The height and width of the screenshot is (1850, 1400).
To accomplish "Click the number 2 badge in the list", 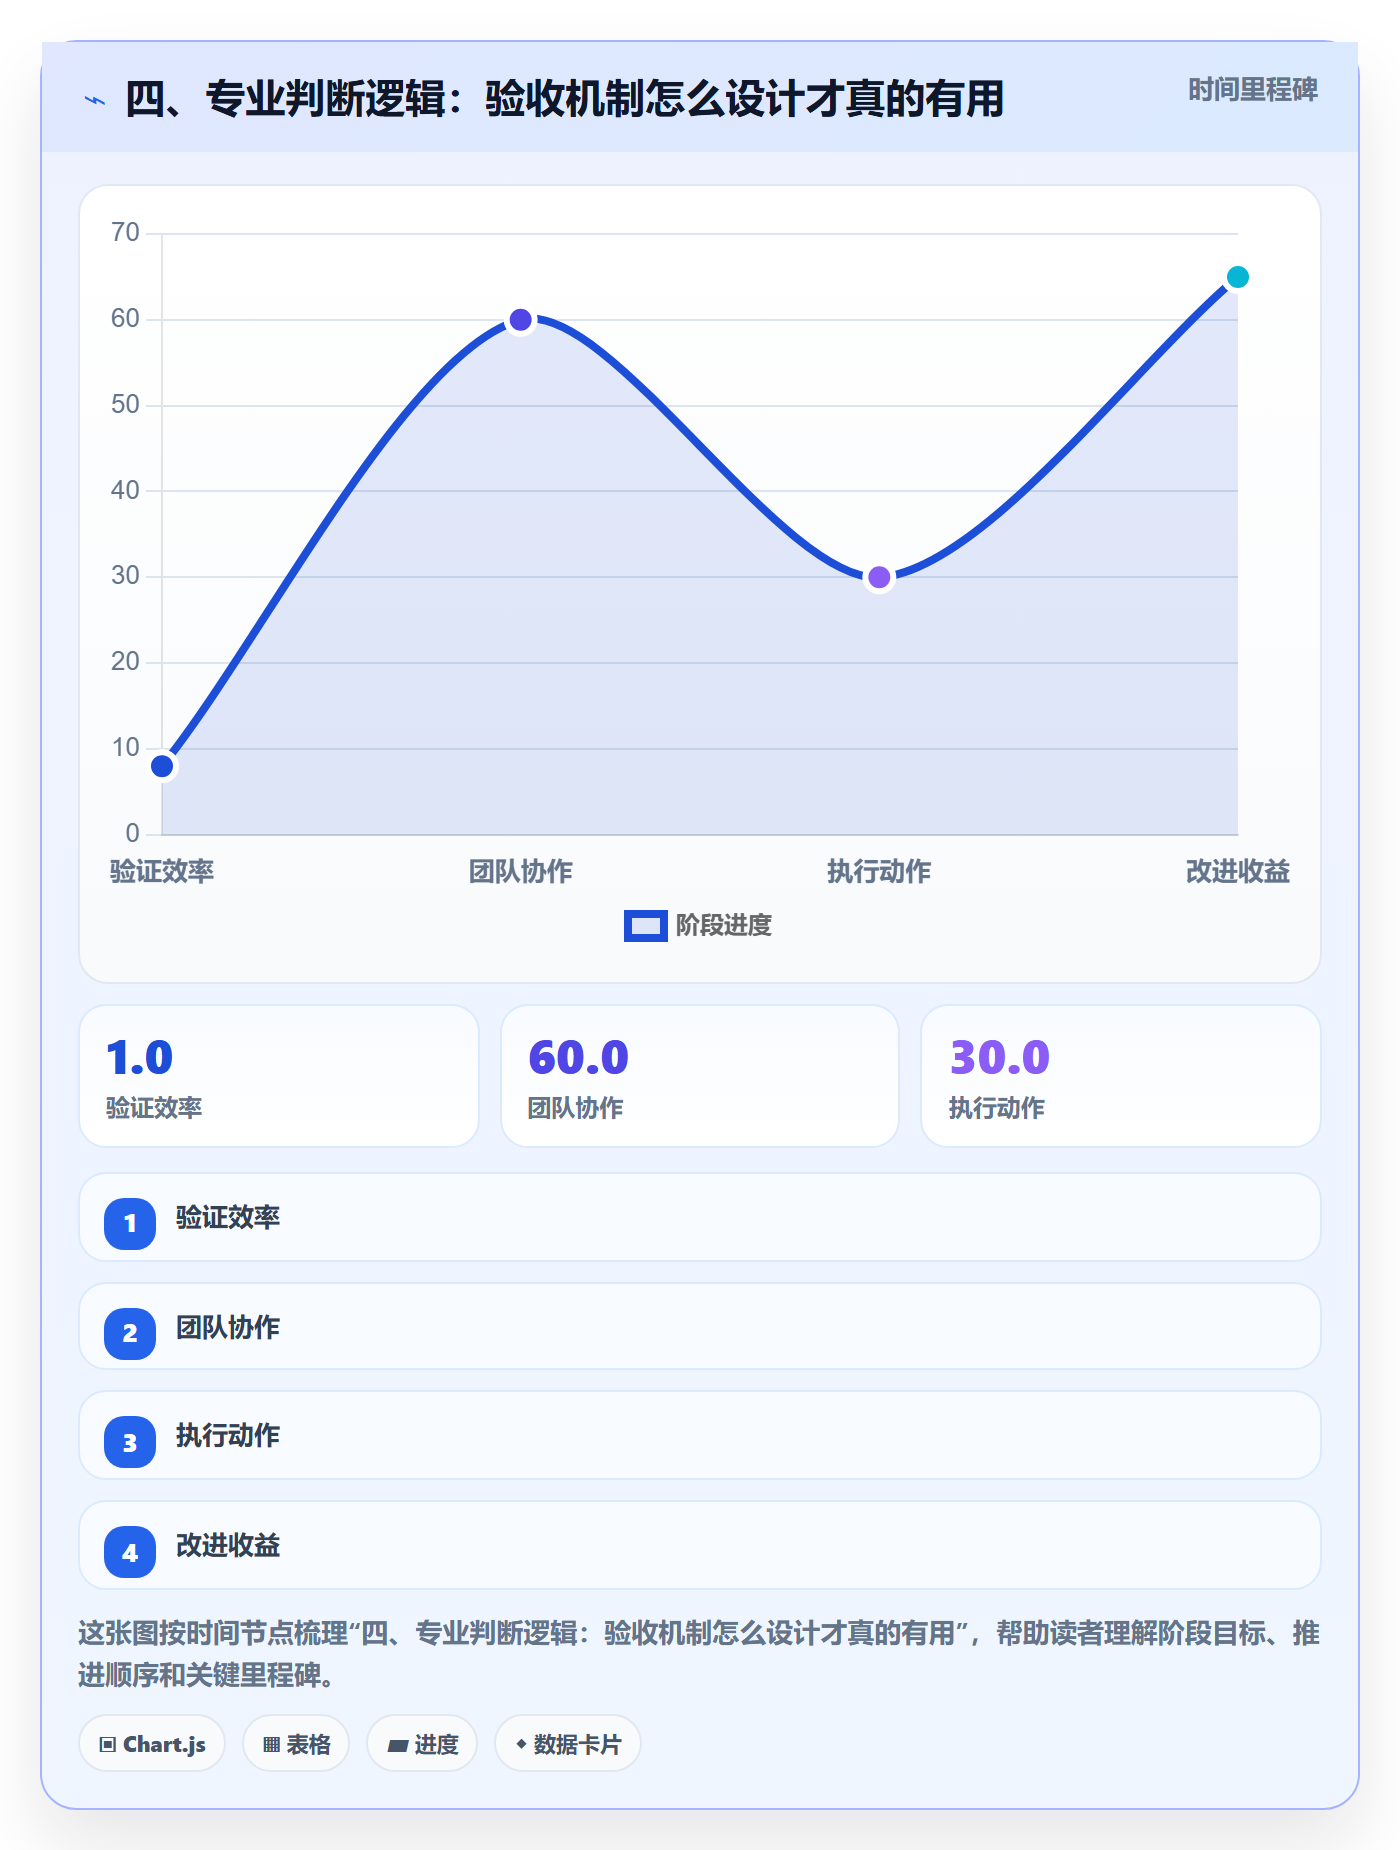I will coord(130,1333).
